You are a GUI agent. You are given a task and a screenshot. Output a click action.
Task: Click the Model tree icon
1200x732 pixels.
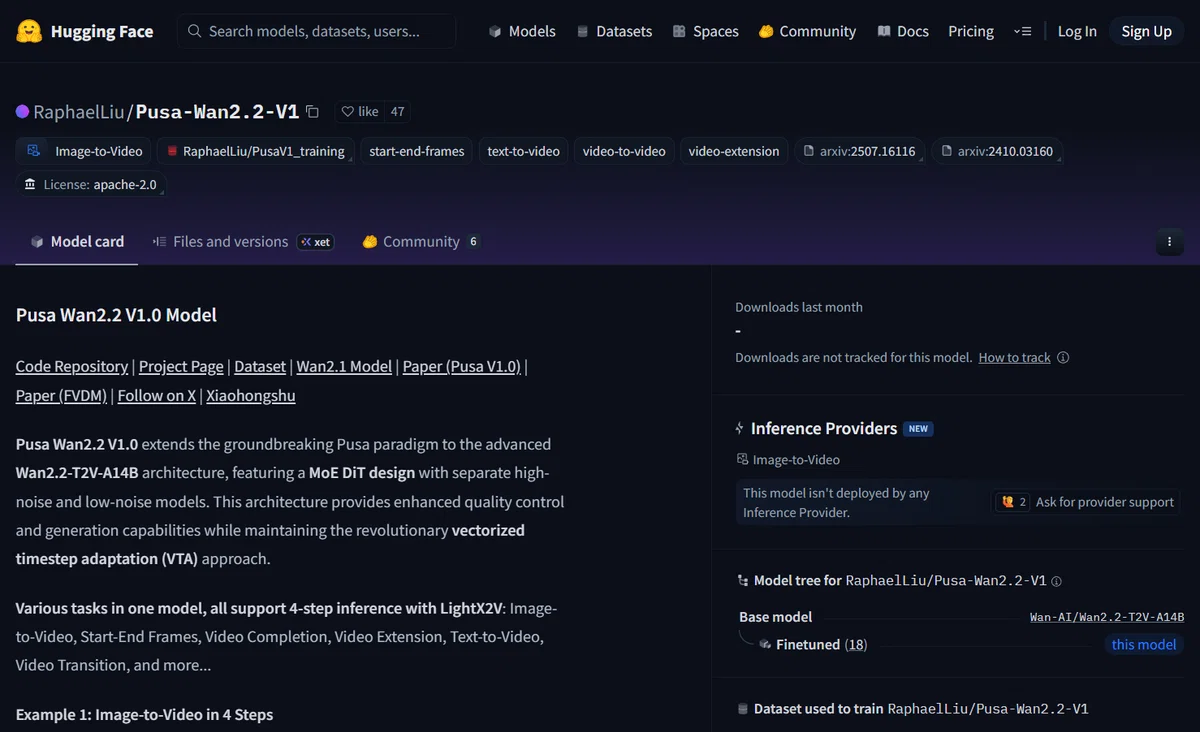tap(742, 580)
